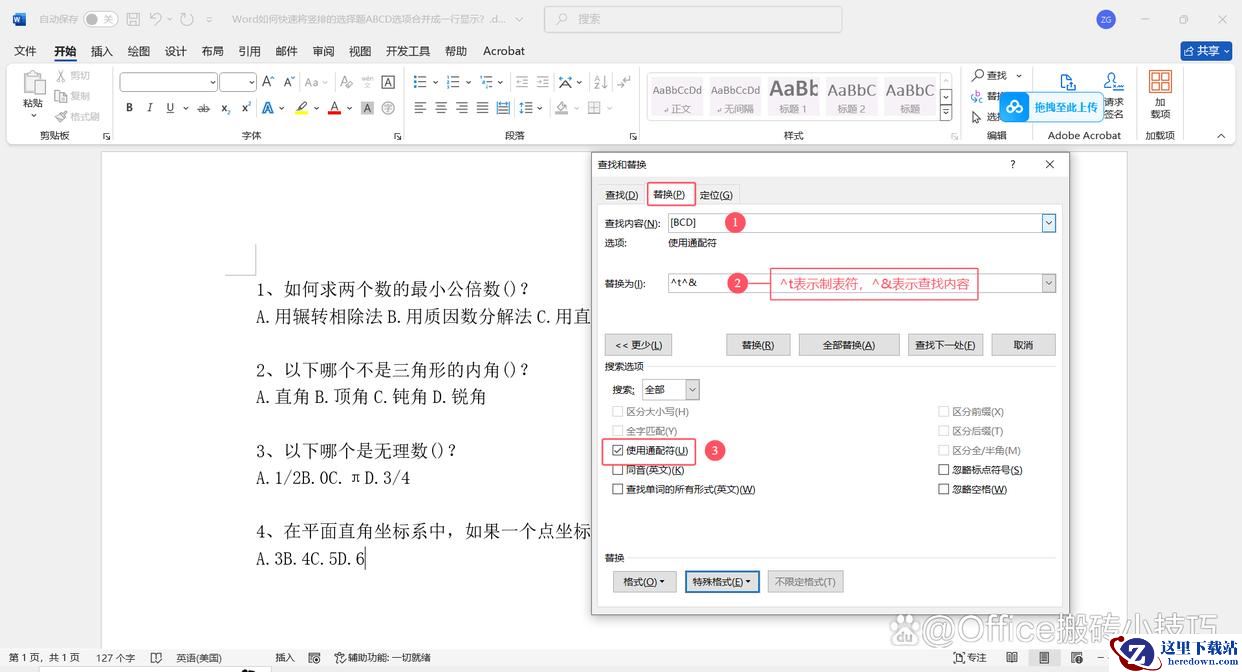Click the 查找下一处 button

click(x=945, y=345)
